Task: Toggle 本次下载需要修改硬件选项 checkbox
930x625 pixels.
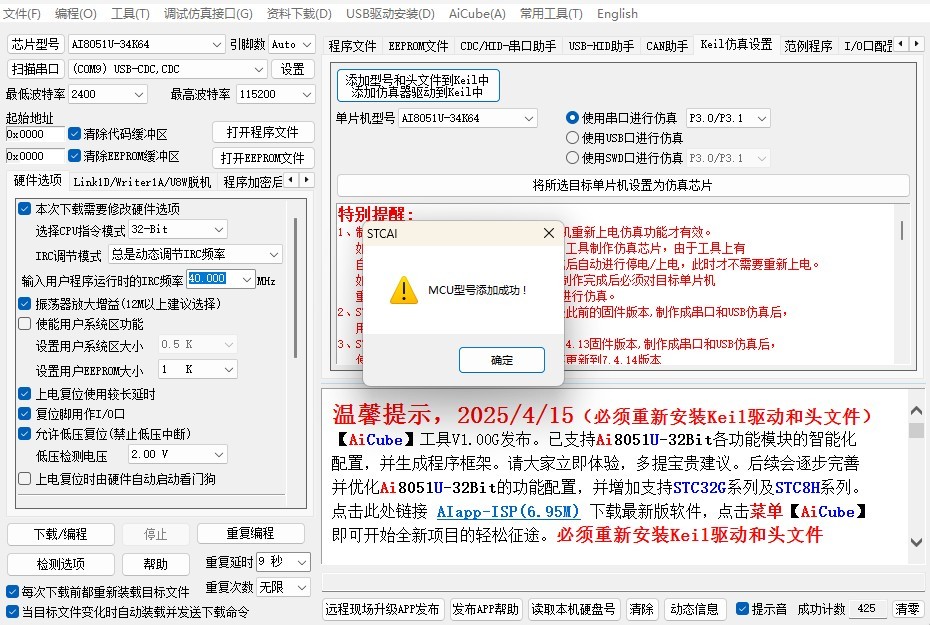Action: [24, 209]
